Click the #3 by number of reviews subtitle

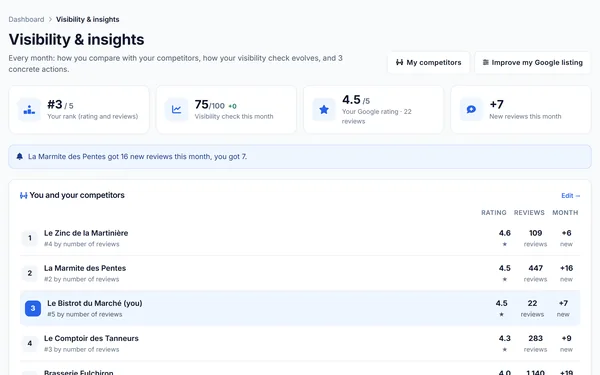coord(82,350)
